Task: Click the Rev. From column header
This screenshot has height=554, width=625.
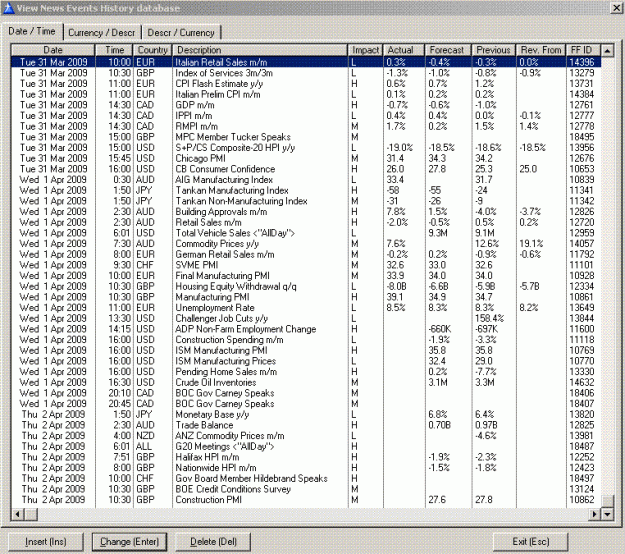Action: click(541, 50)
